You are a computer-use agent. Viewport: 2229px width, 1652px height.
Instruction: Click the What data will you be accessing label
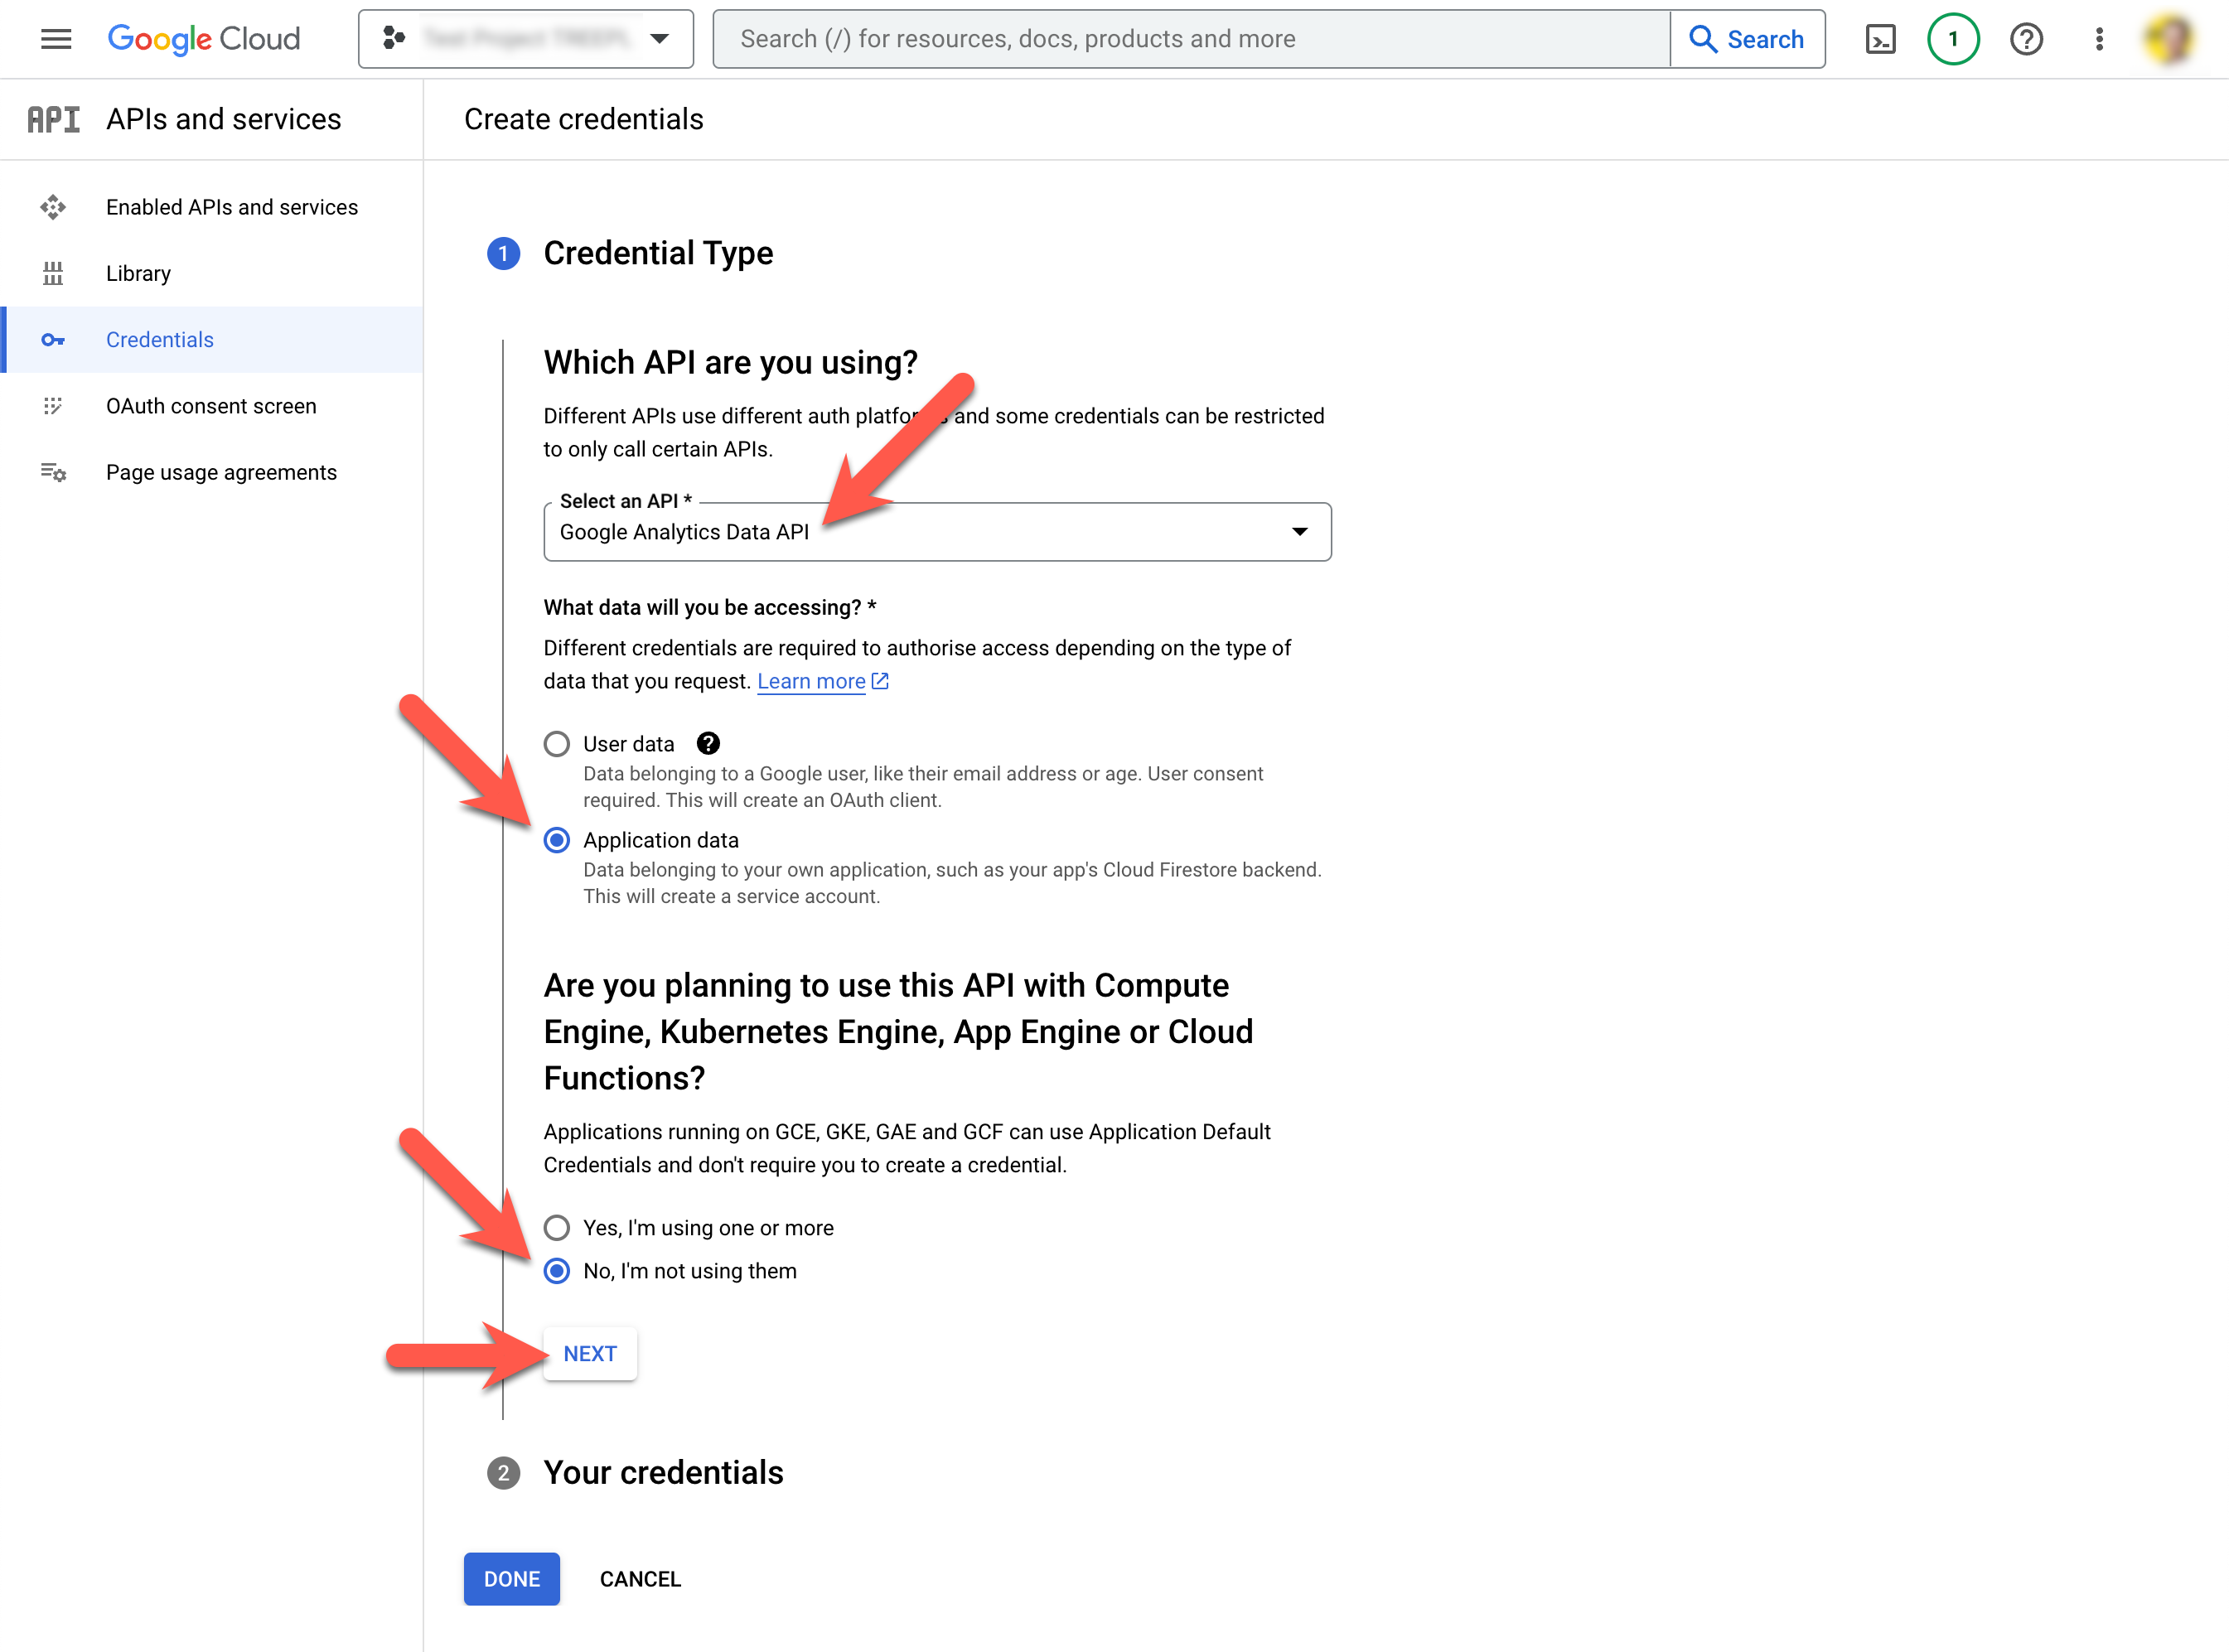point(710,608)
